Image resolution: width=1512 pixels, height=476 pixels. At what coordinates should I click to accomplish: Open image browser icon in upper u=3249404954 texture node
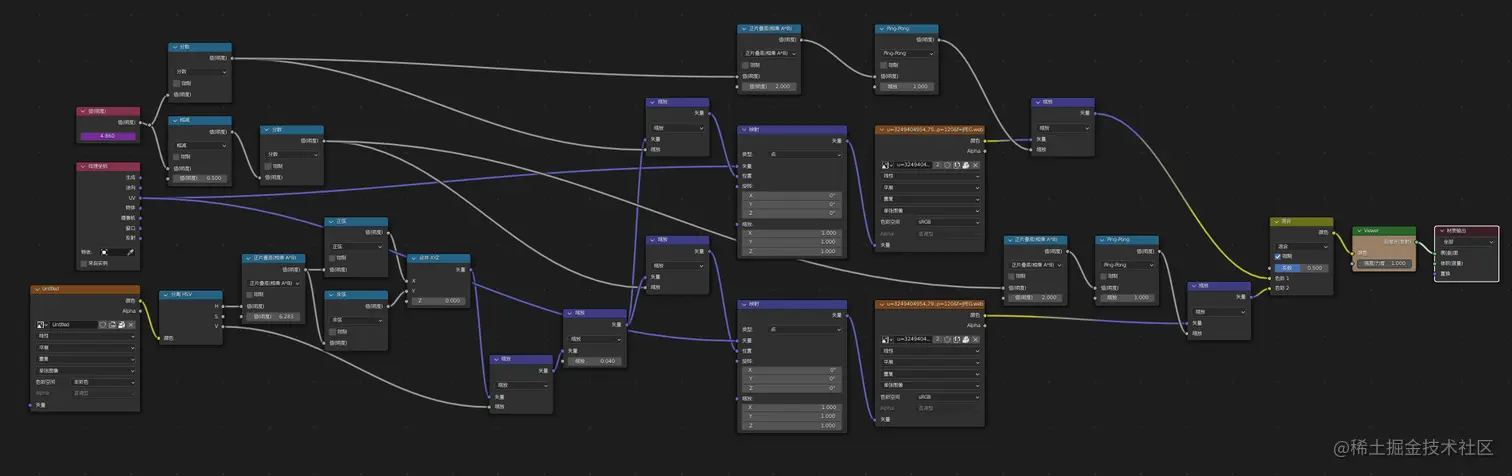886,165
